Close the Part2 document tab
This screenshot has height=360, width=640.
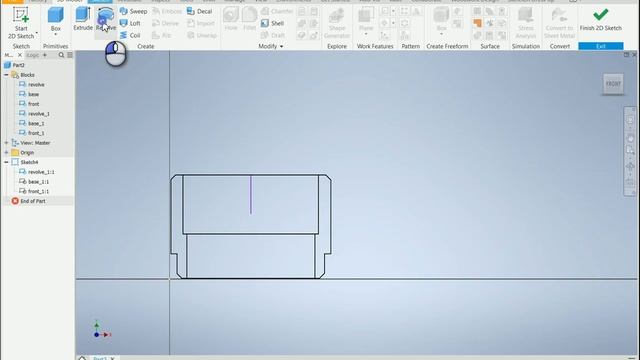pyautogui.click(x=113, y=358)
